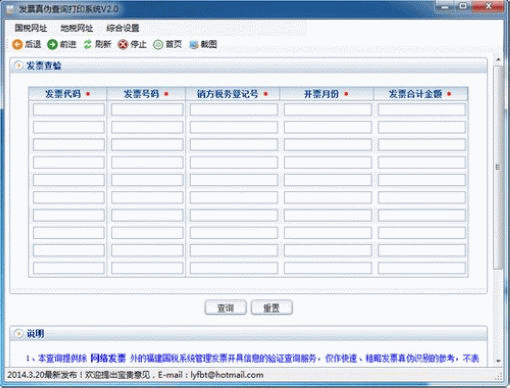Screen dimensions: 510x388
Task: Click first 销方税务登记号 input field
Action: coord(234,110)
